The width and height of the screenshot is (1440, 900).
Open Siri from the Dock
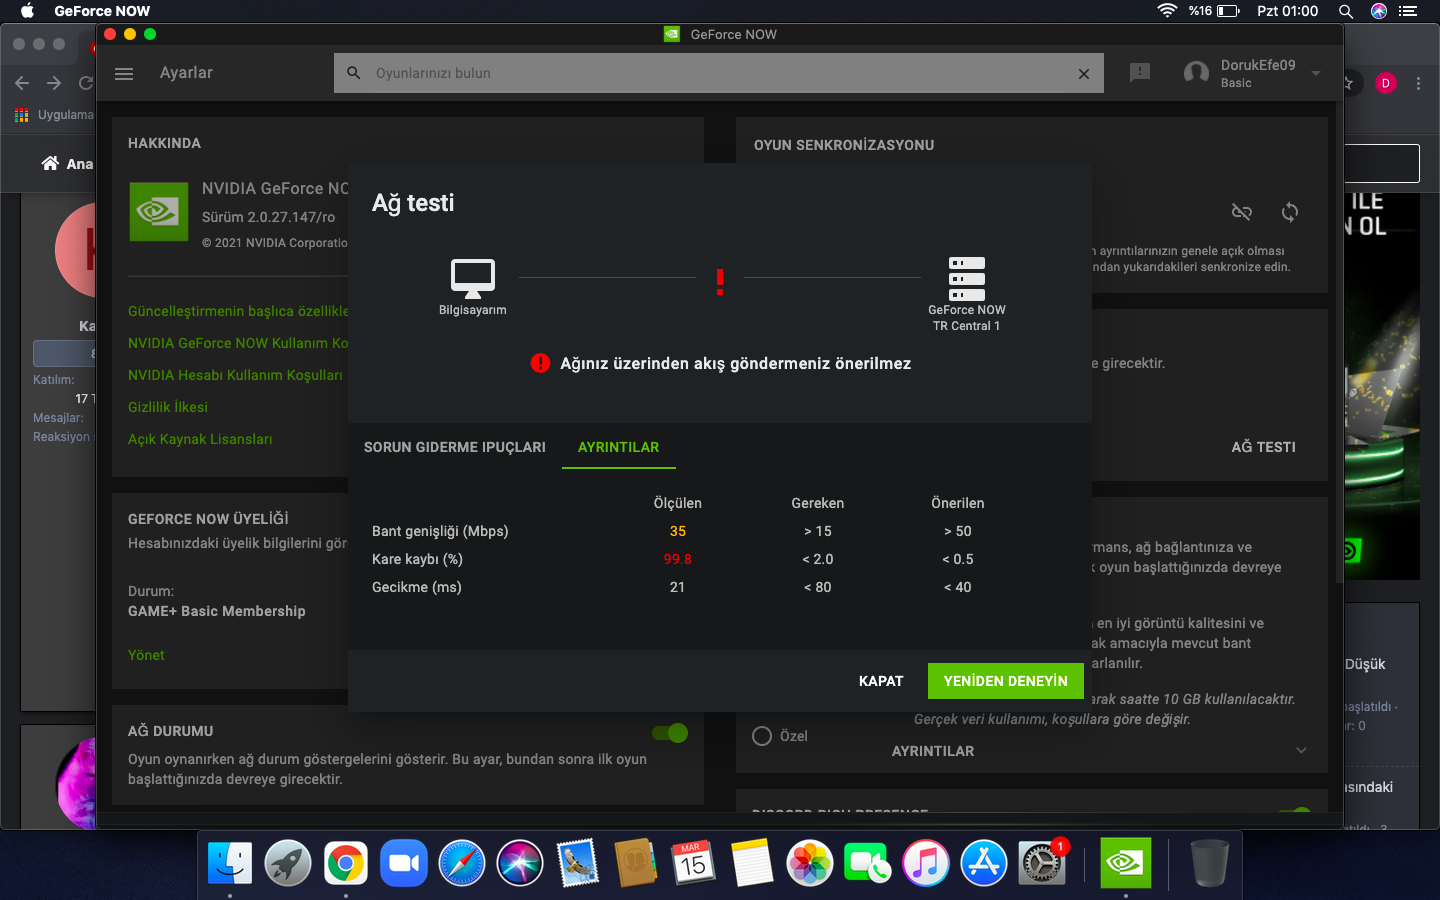click(x=520, y=862)
